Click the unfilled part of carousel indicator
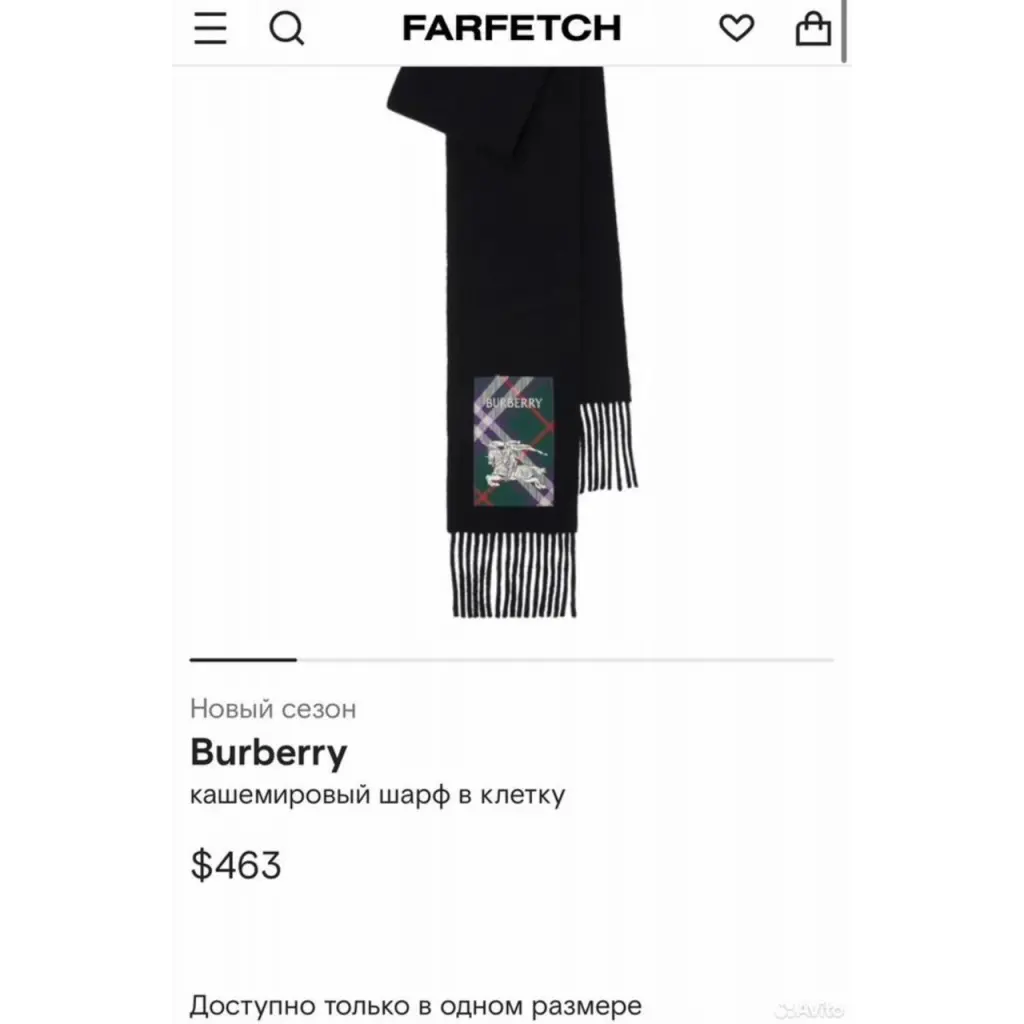The width and height of the screenshot is (1024, 1024). tap(566, 660)
